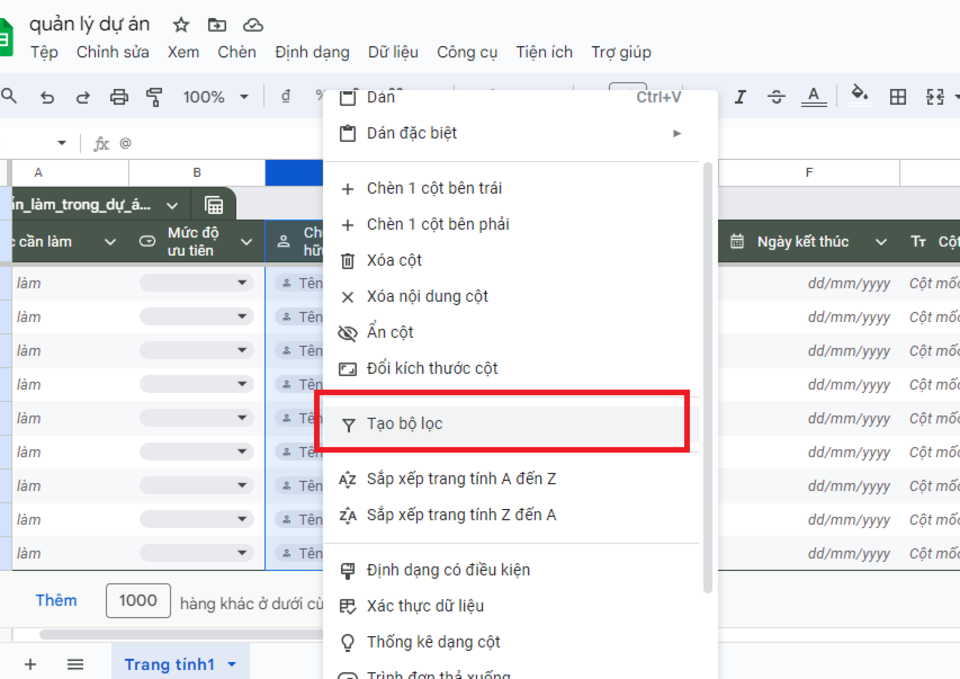
Task: Click the redo arrow in toolbar
Action: click(x=83, y=97)
